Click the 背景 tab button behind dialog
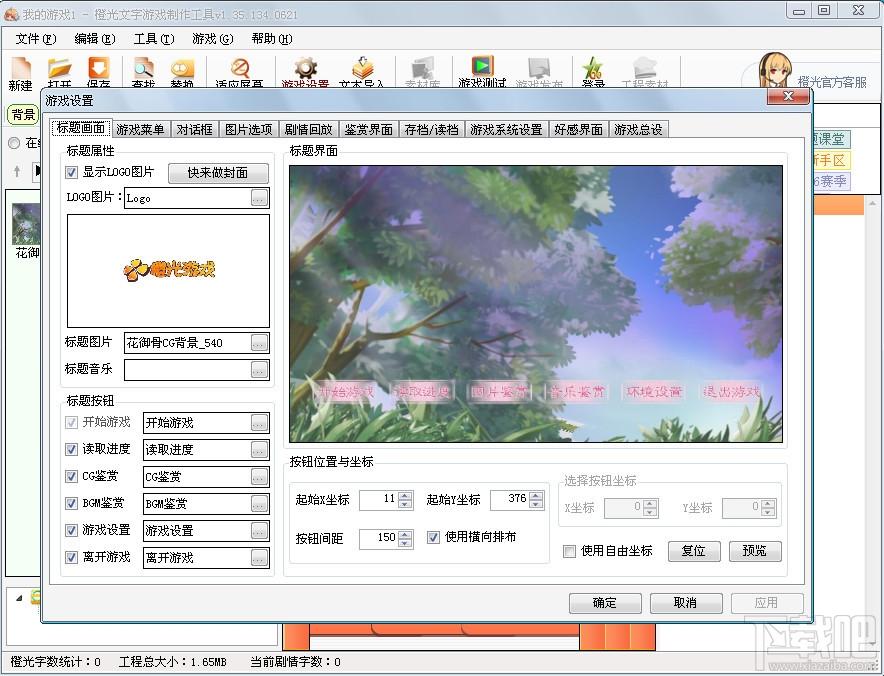 pyautogui.click(x=23, y=115)
